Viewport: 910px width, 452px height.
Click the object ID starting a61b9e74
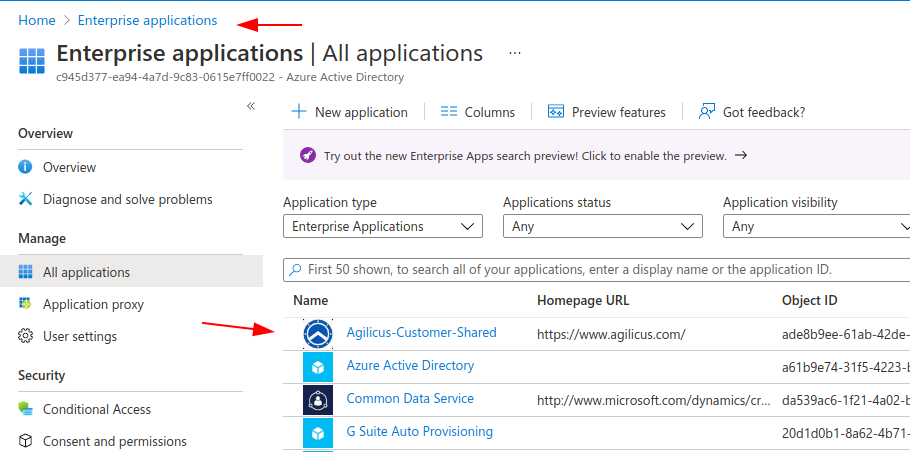(846, 367)
